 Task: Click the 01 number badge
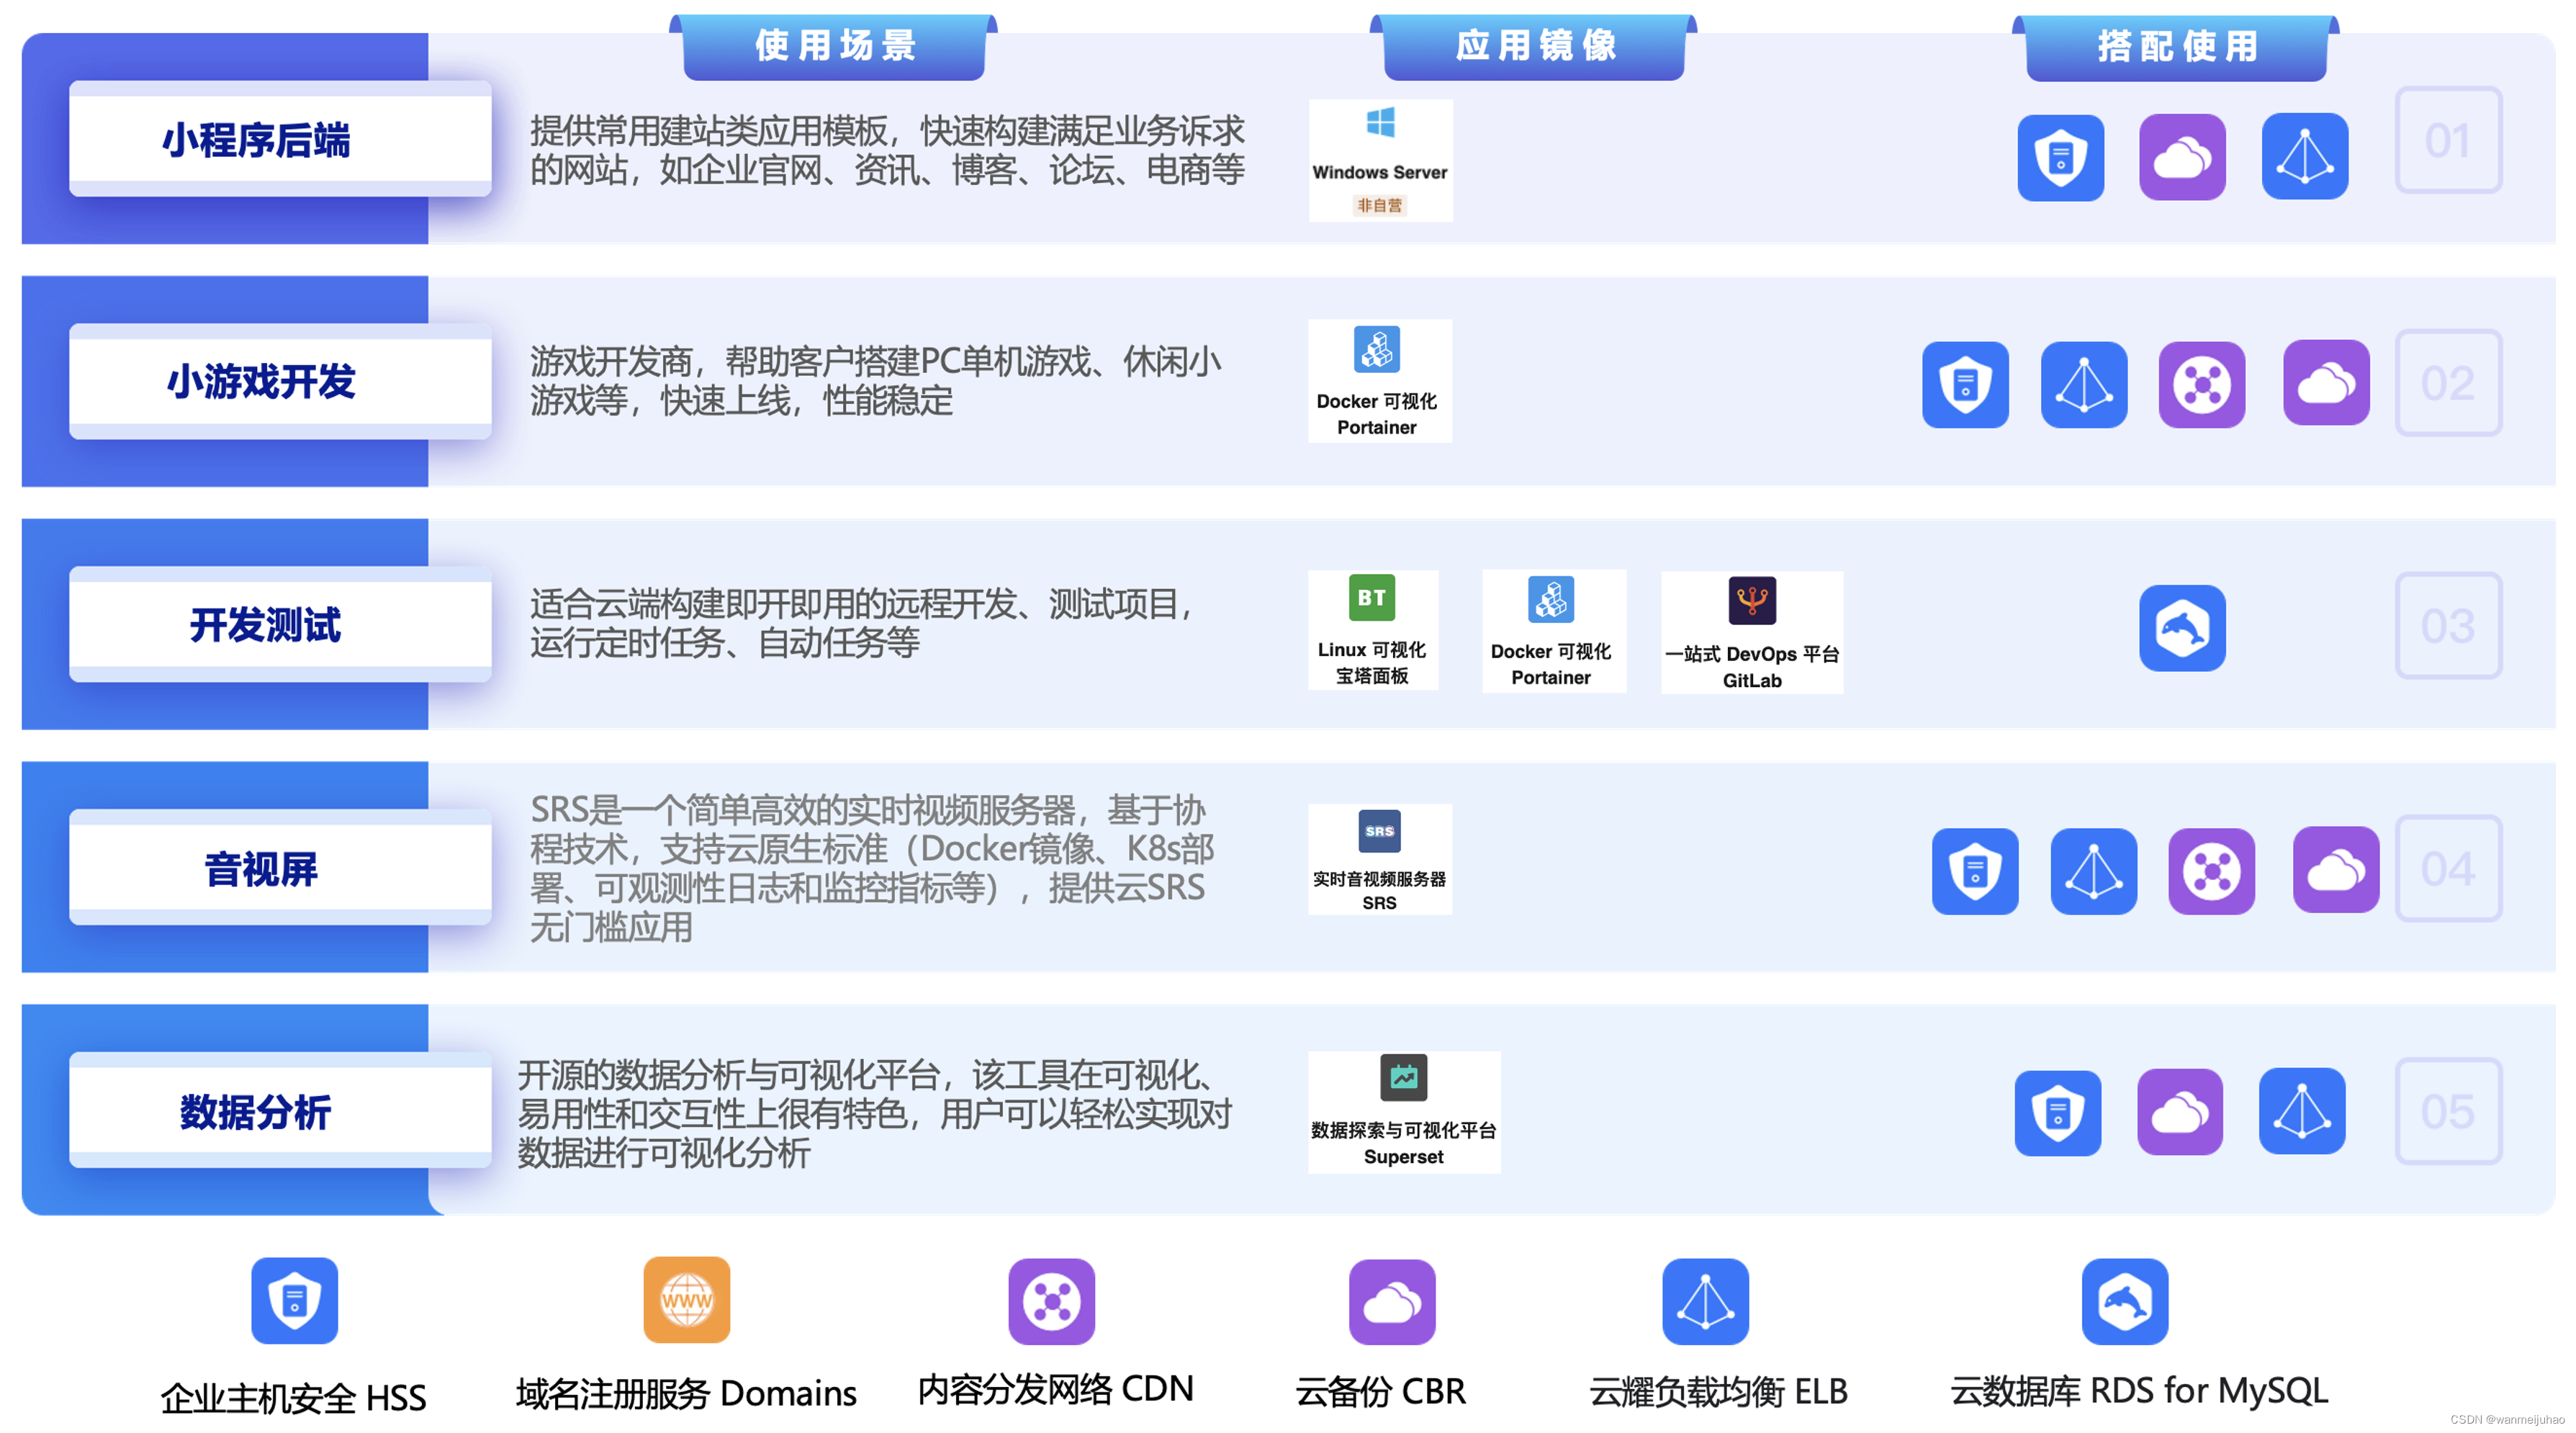(x=2448, y=140)
